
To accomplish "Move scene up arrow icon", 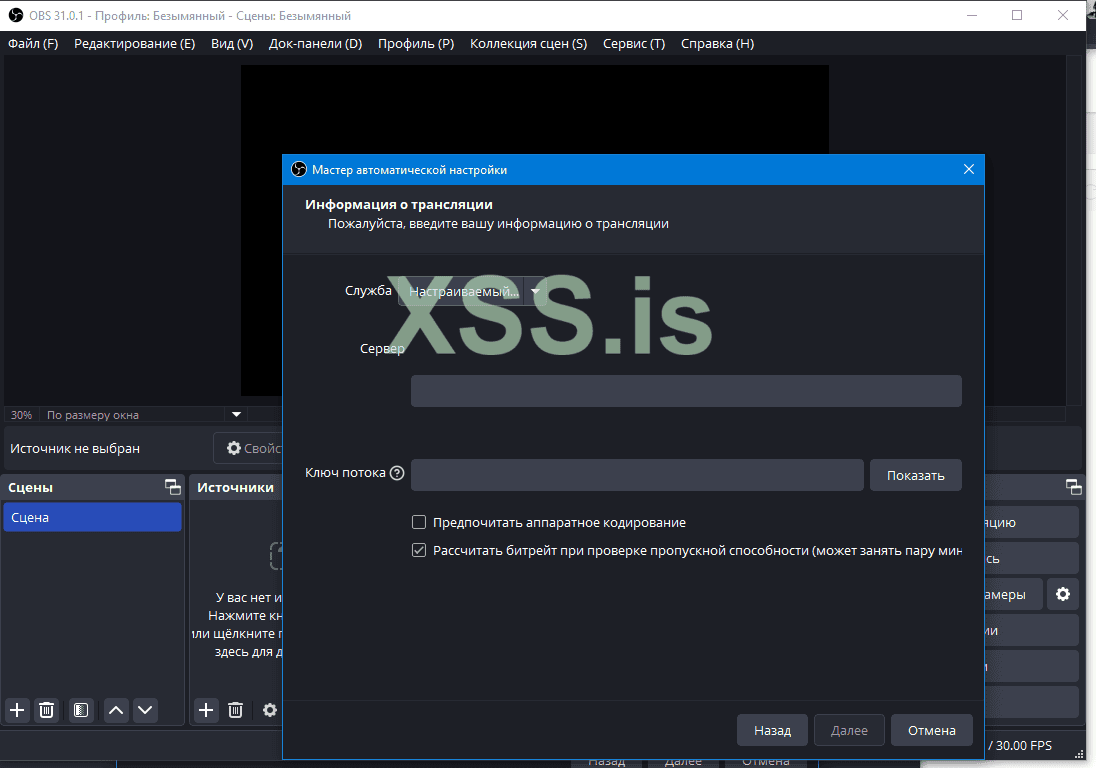I will 116,710.
